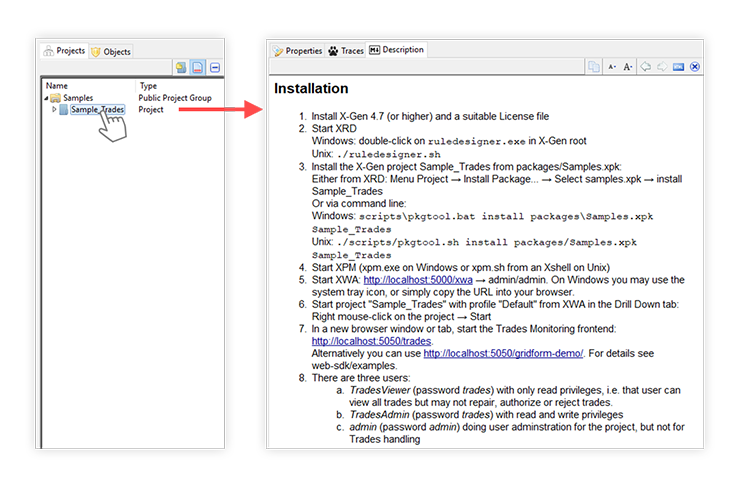Navigate forward with right arrow icon
The width and height of the screenshot is (750, 500).
(662, 67)
